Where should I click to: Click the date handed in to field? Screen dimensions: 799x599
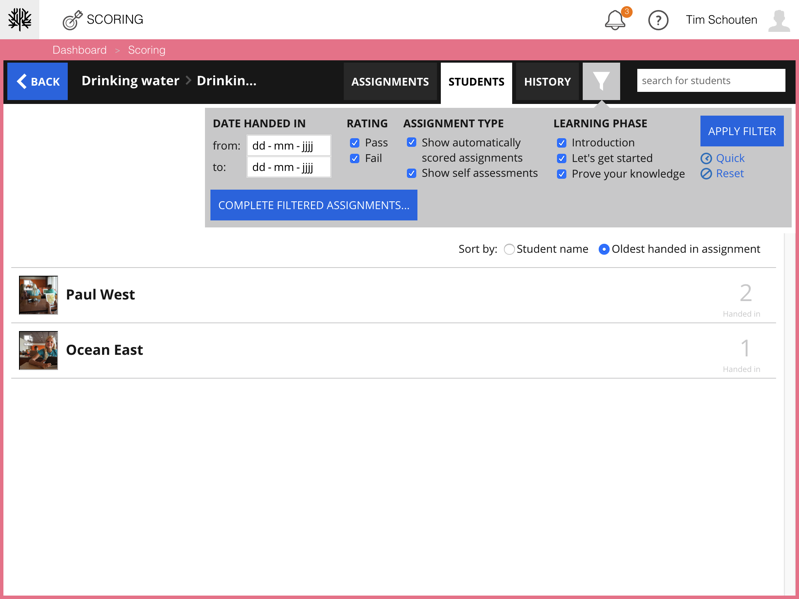point(289,167)
